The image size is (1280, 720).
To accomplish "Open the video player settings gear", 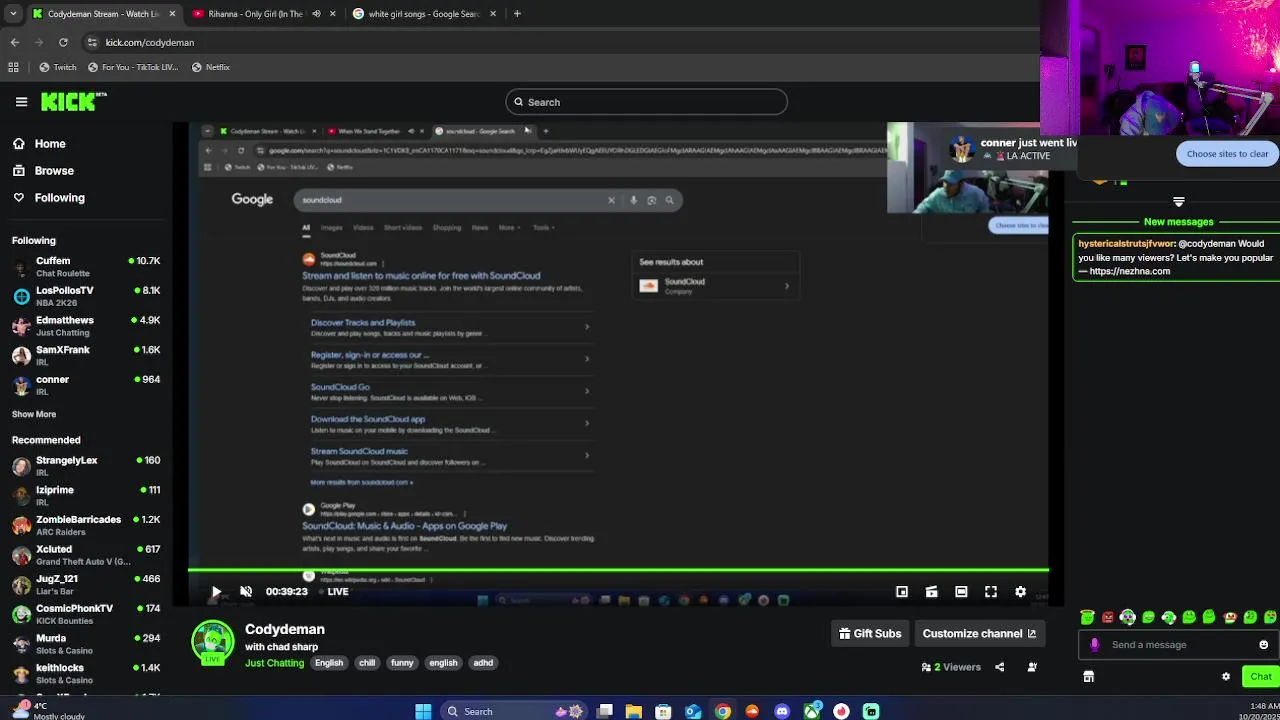I will 1020,592.
